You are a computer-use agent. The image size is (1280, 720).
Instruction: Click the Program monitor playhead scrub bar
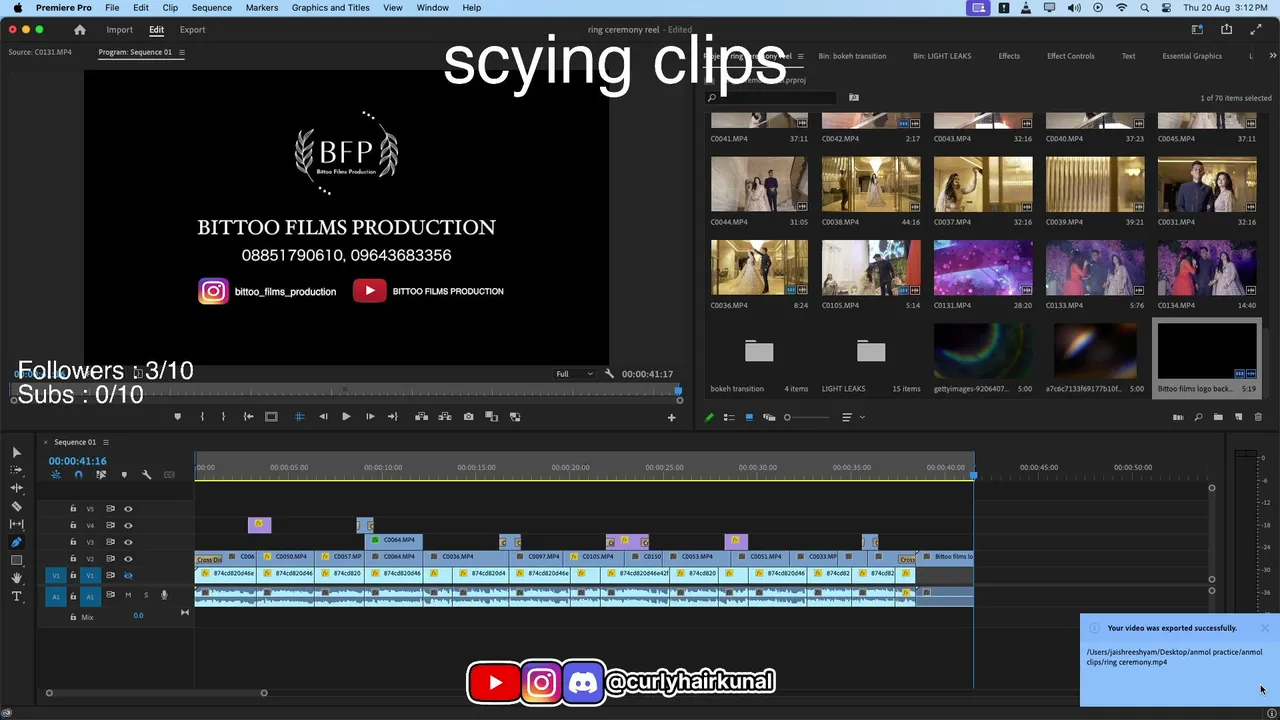pyautogui.click(x=346, y=391)
